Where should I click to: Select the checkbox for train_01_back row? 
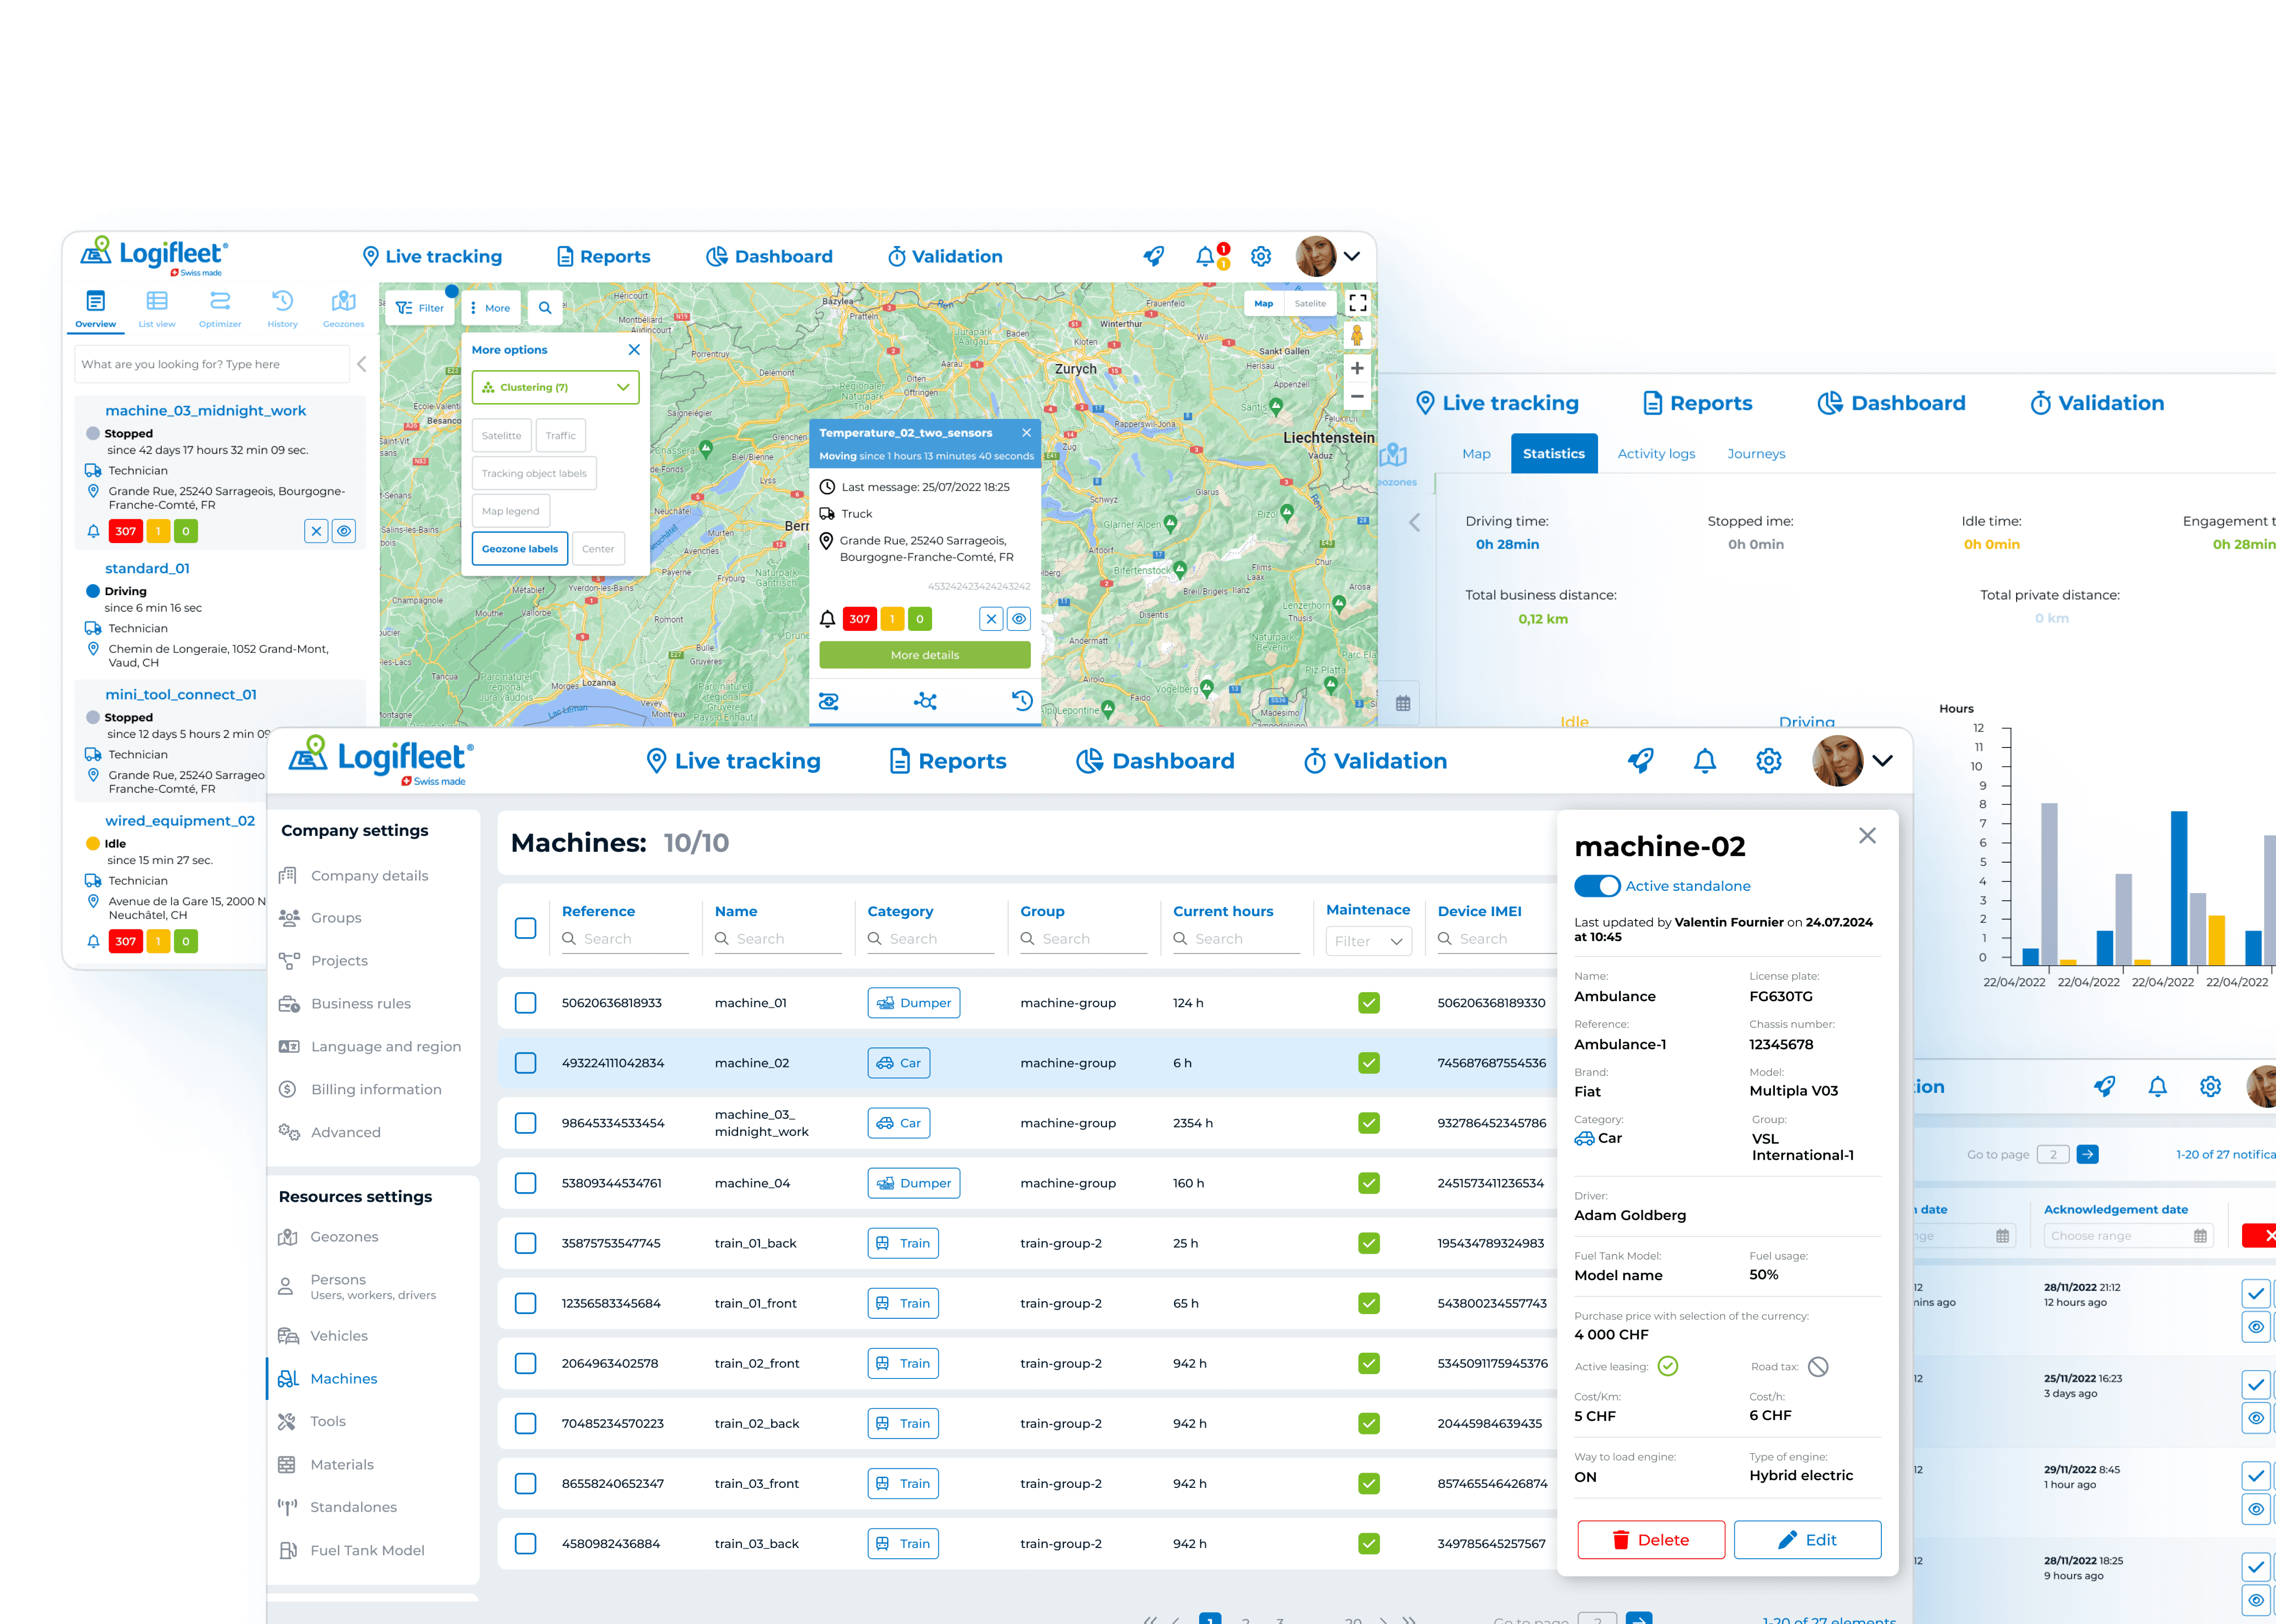point(525,1243)
